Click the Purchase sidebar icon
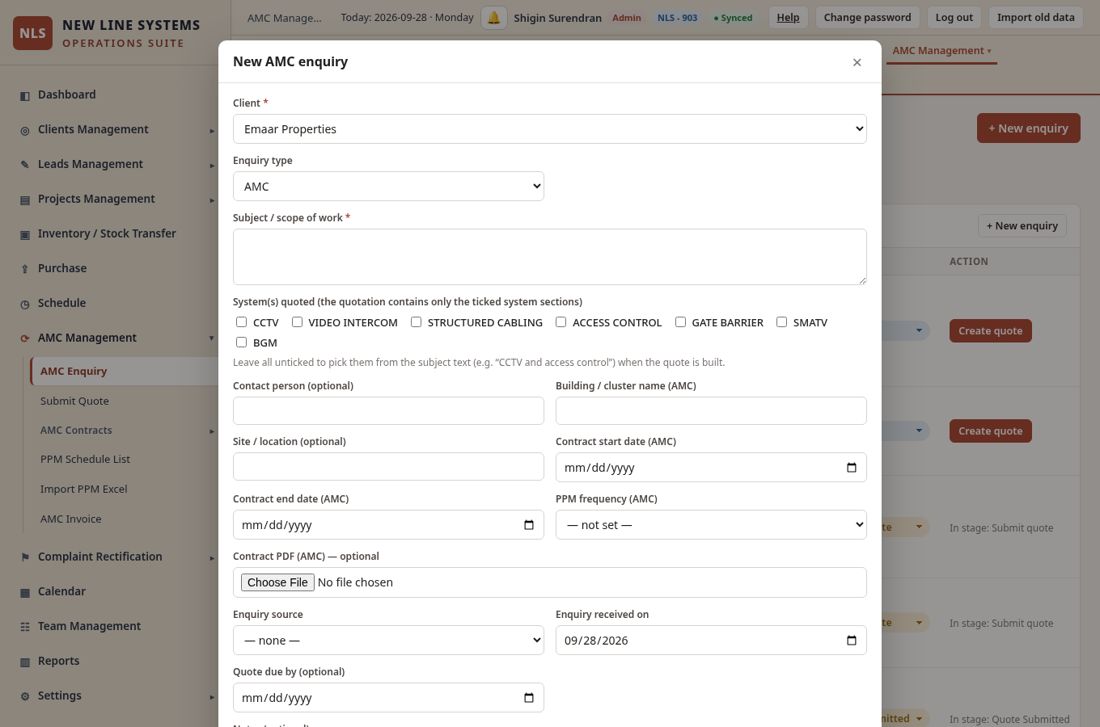Screen dimensions: 1100x727 point(25,269)
